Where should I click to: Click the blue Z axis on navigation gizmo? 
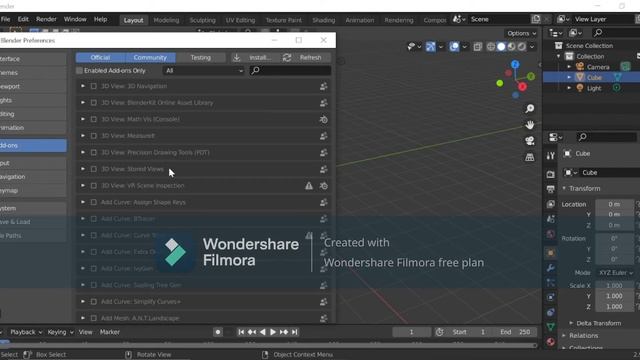click(x=515, y=64)
